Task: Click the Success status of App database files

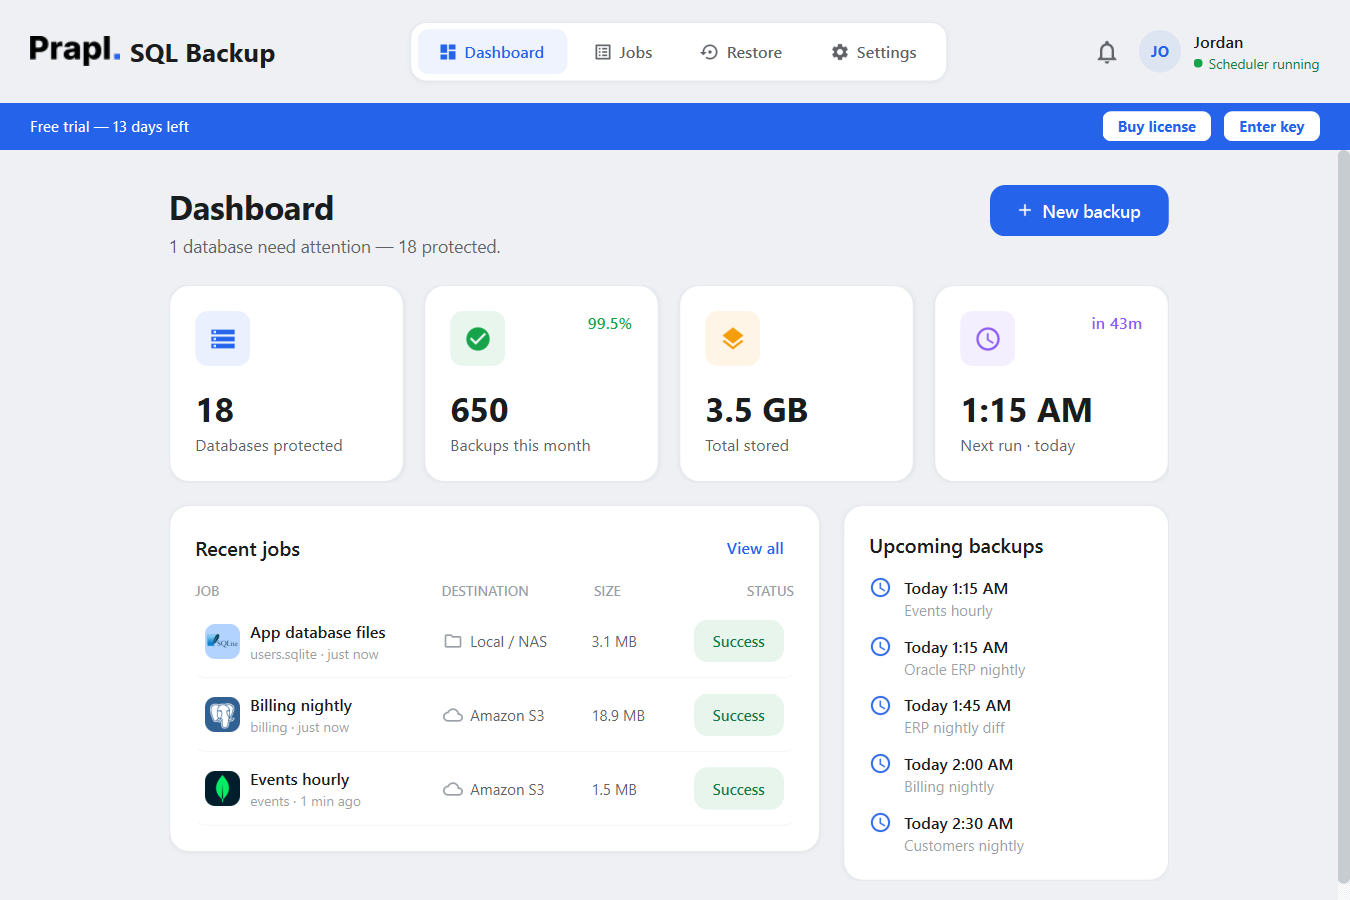Action: point(739,642)
